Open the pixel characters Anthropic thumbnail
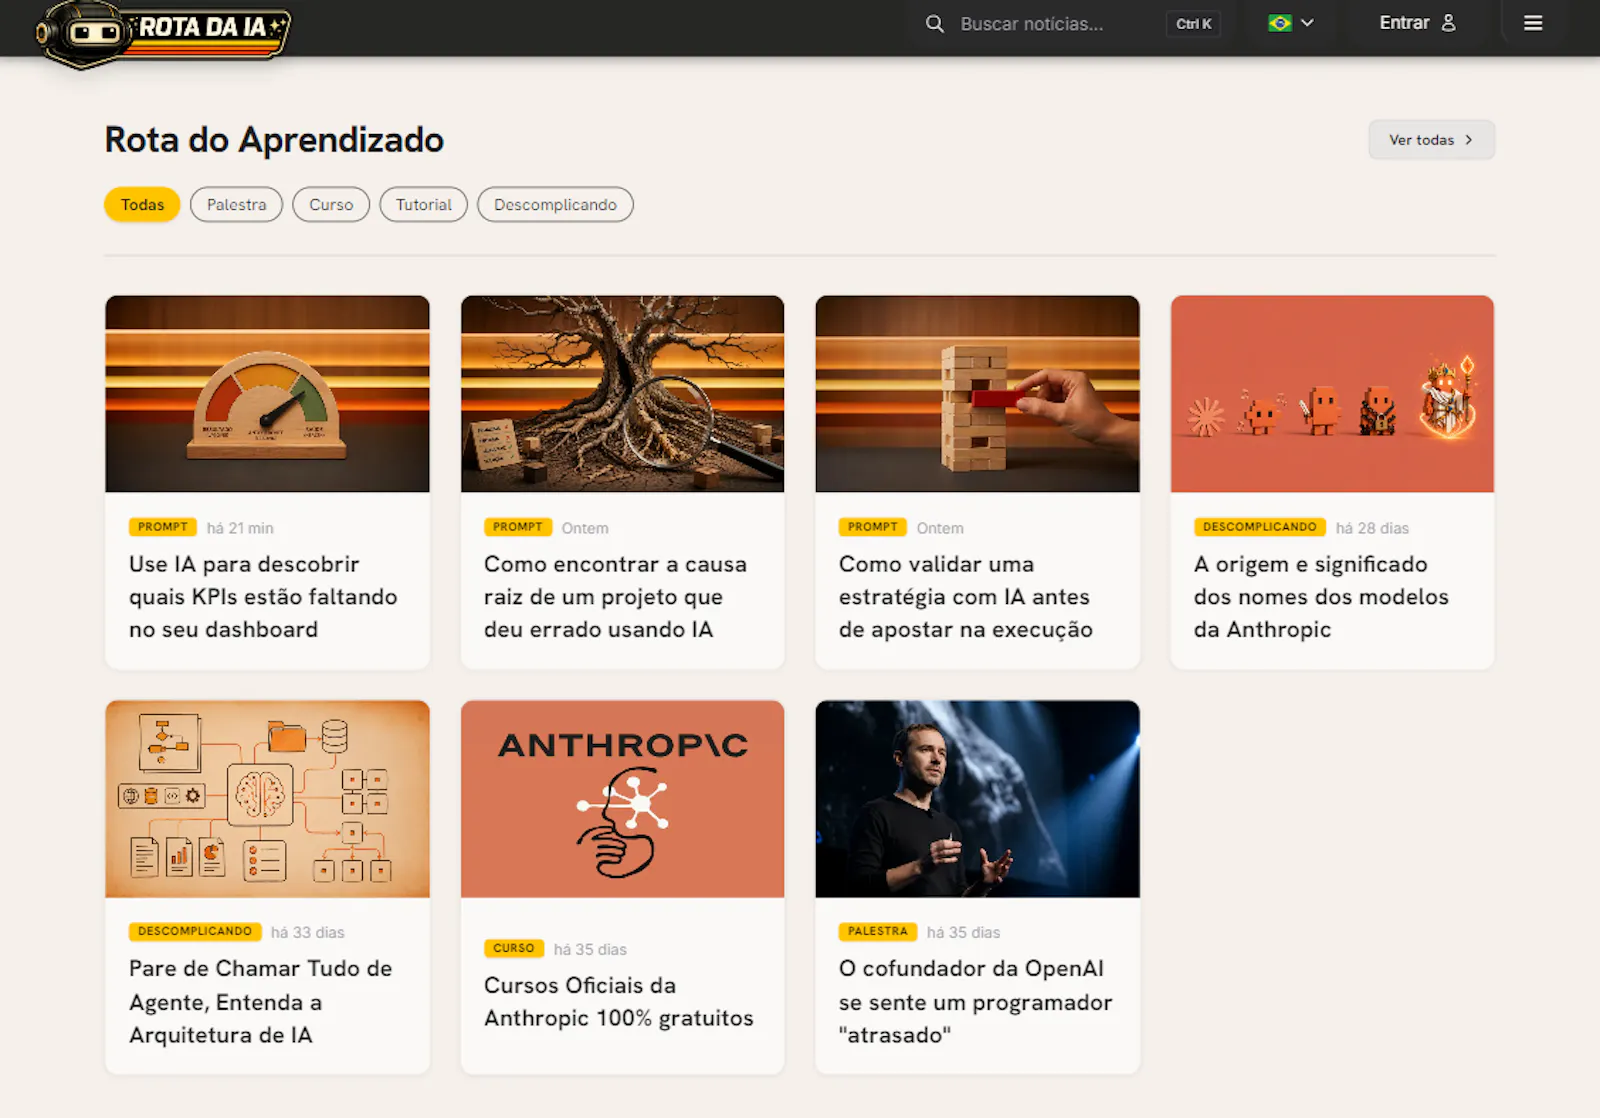The image size is (1600, 1118). tap(1332, 394)
